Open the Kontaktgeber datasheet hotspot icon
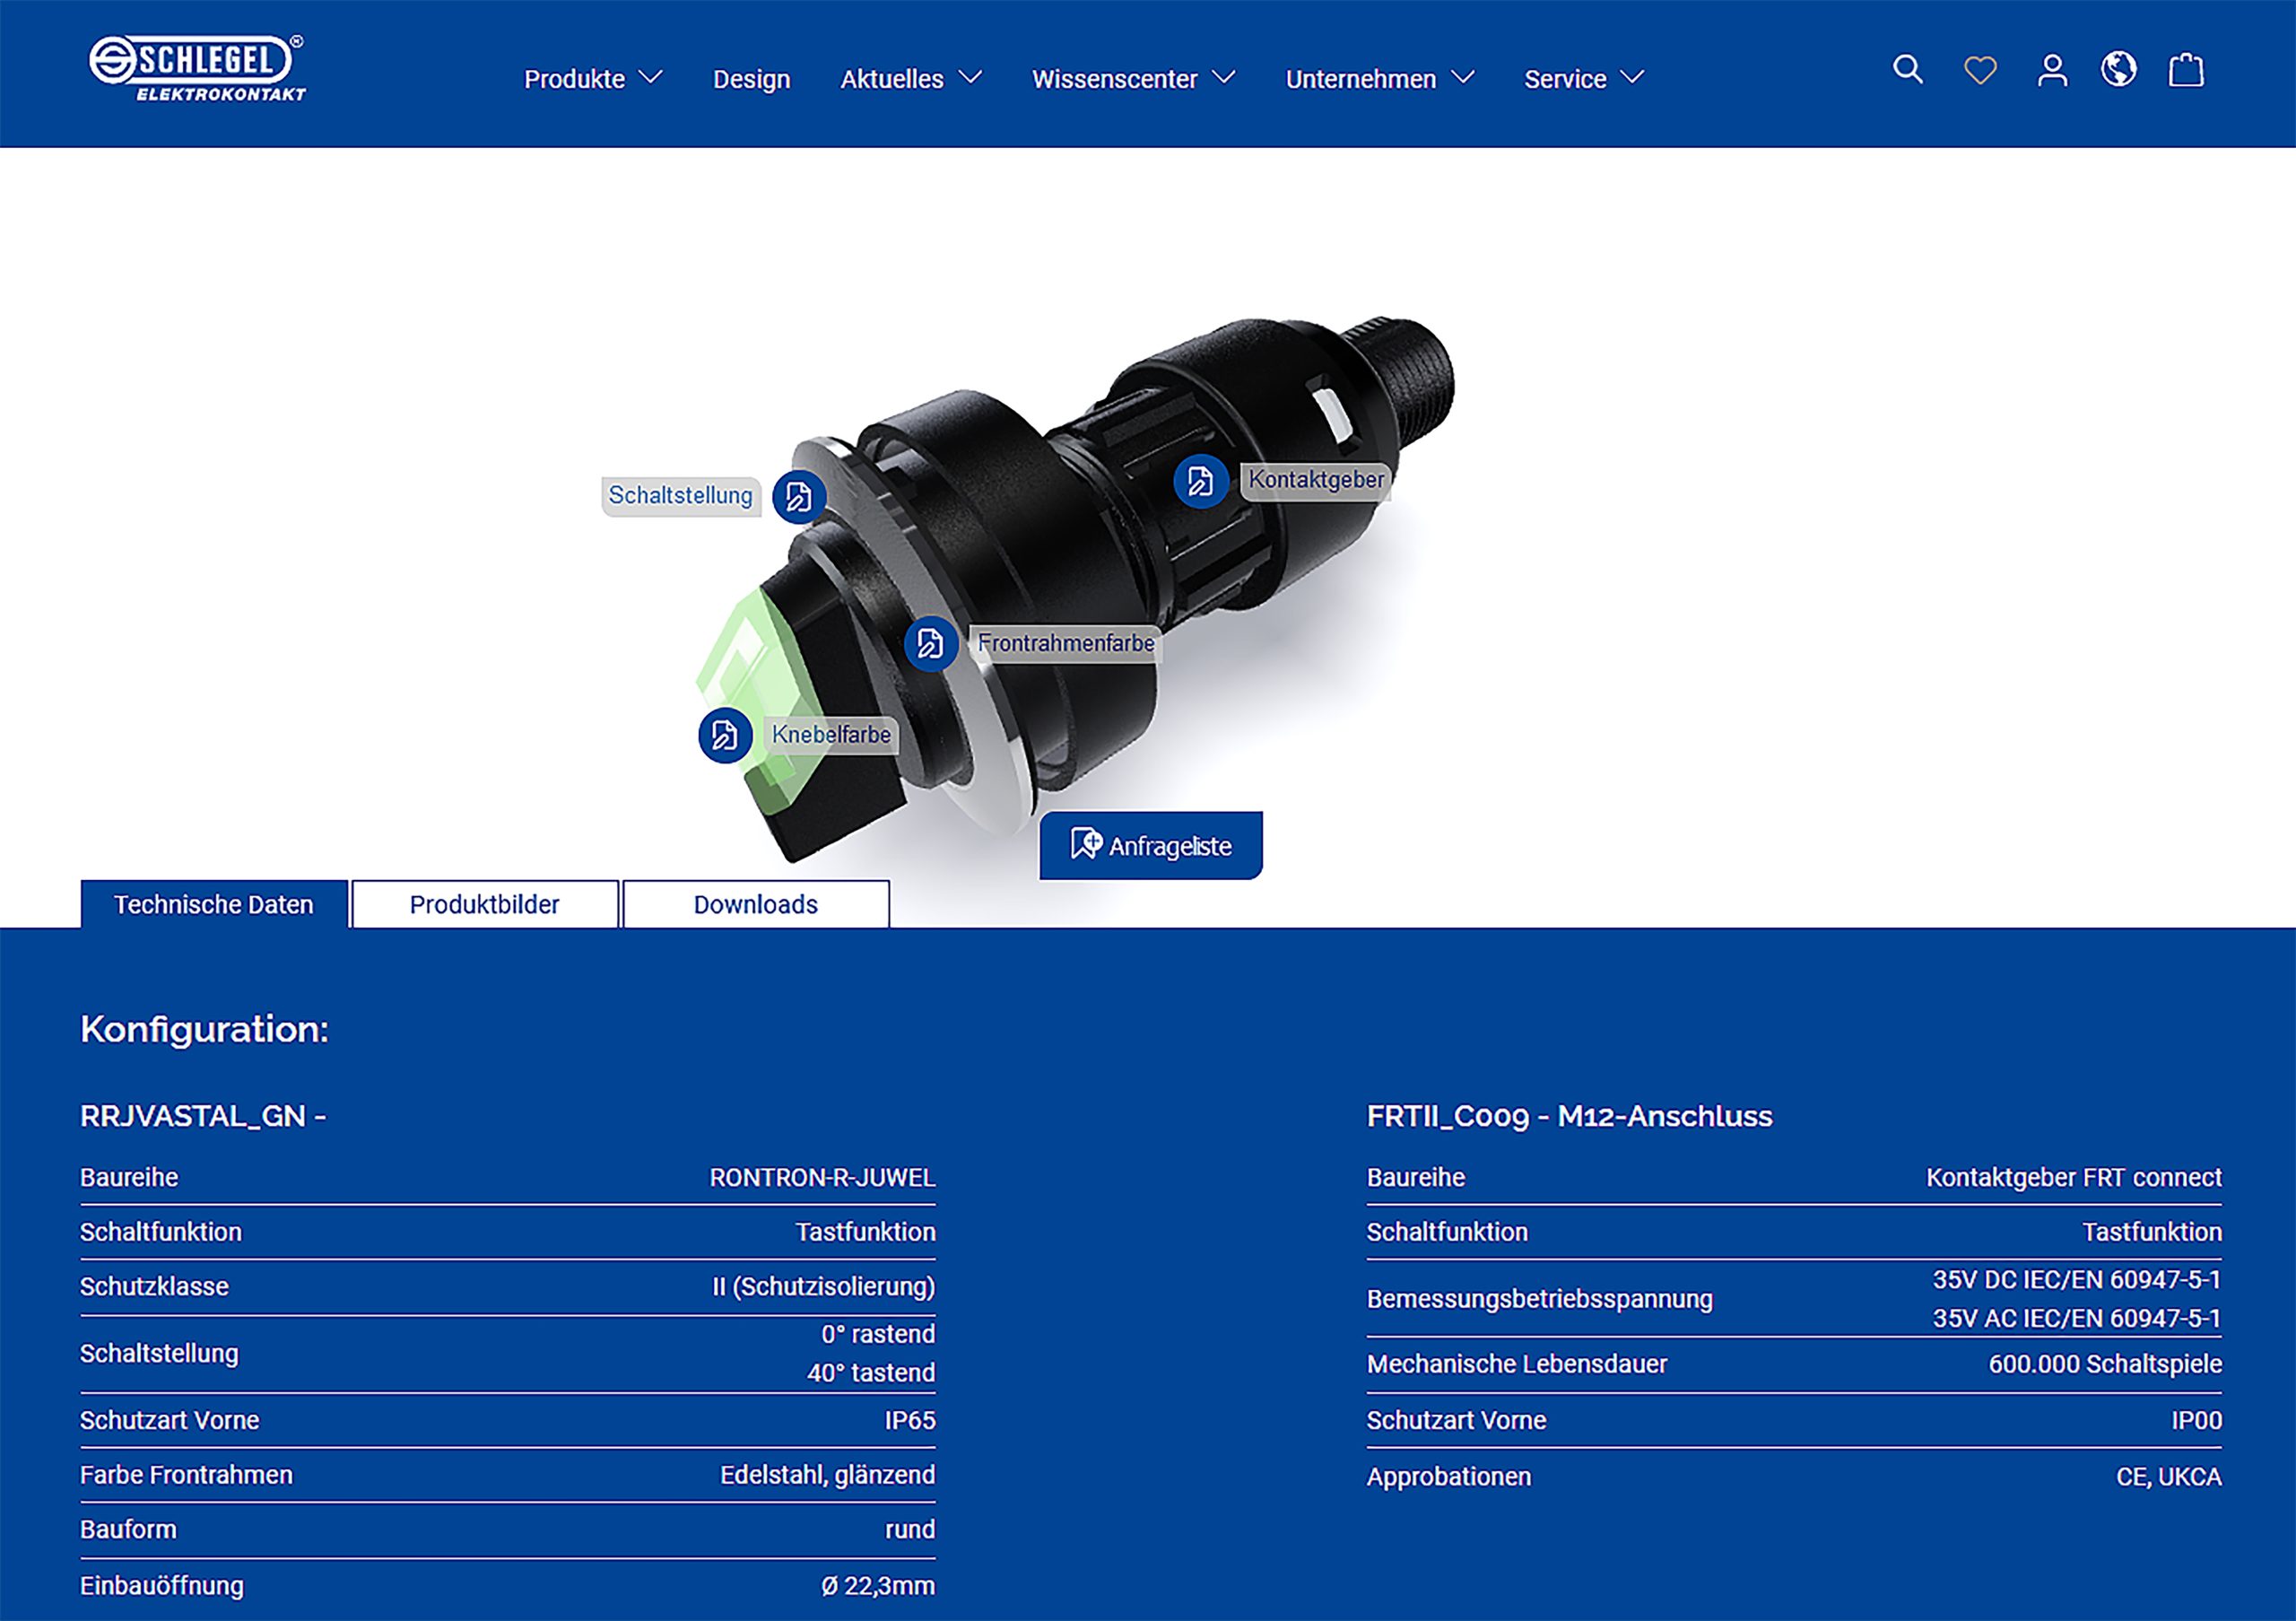The height and width of the screenshot is (1621, 2296). tap(1200, 481)
